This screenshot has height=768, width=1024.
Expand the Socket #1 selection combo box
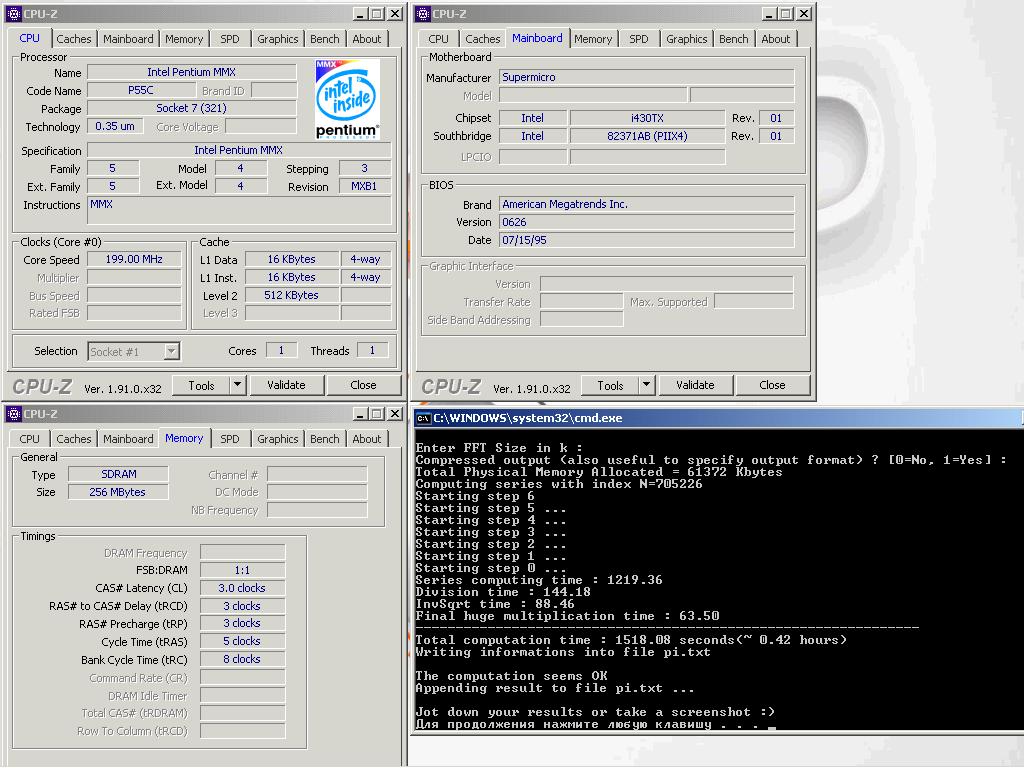coord(171,351)
